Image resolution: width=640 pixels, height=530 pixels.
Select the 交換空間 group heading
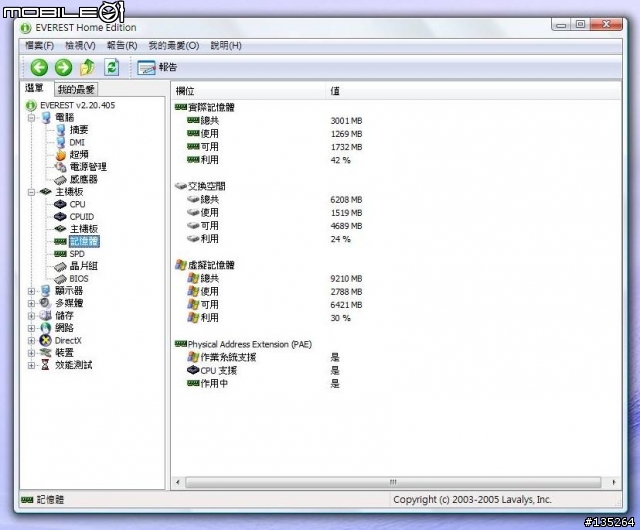207,187
